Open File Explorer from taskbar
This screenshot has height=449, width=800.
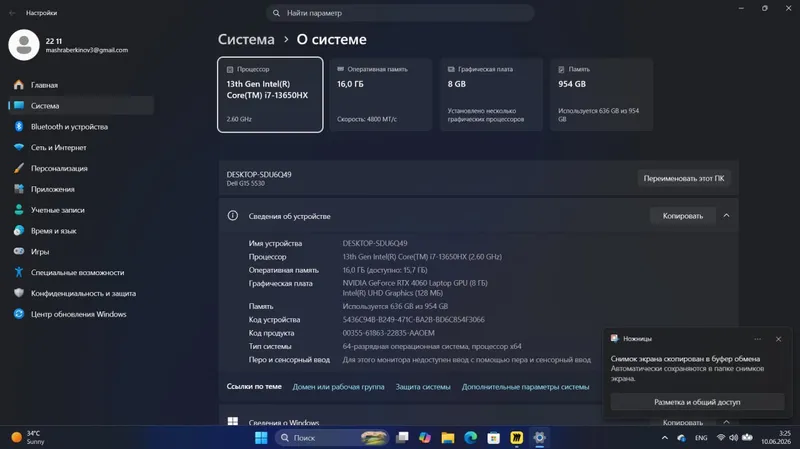(x=448, y=438)
